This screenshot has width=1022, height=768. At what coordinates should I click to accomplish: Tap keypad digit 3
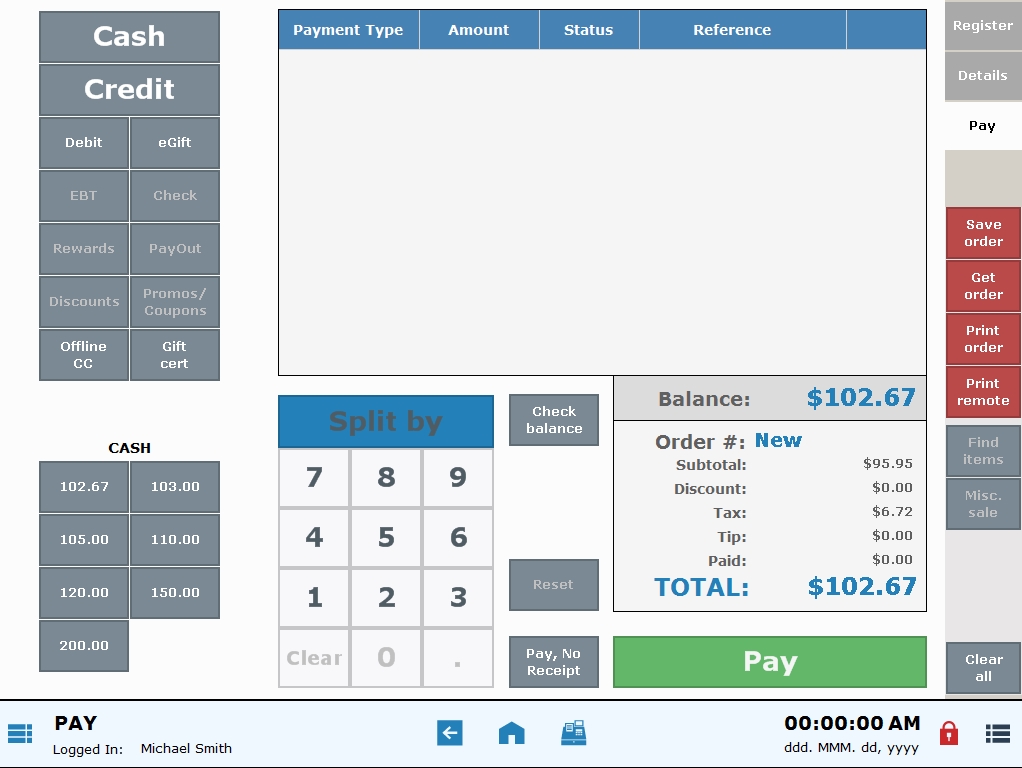point(458,598)
